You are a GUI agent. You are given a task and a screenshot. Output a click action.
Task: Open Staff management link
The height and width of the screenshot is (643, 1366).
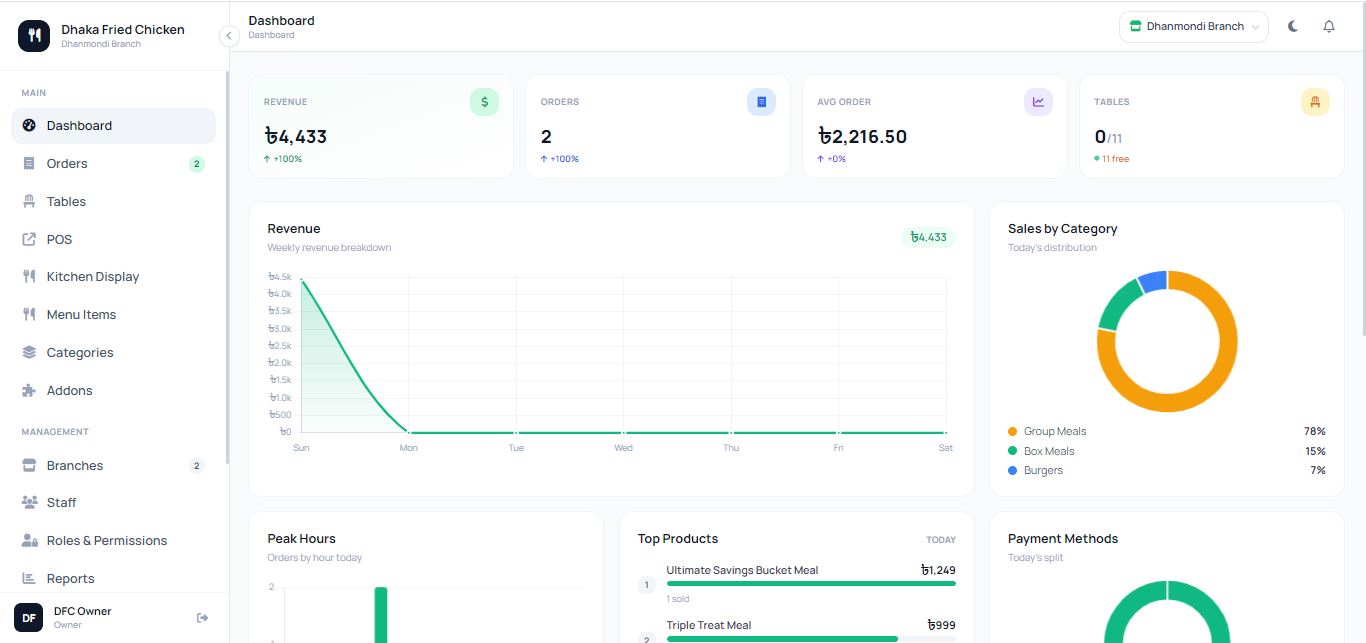[113, 503]
